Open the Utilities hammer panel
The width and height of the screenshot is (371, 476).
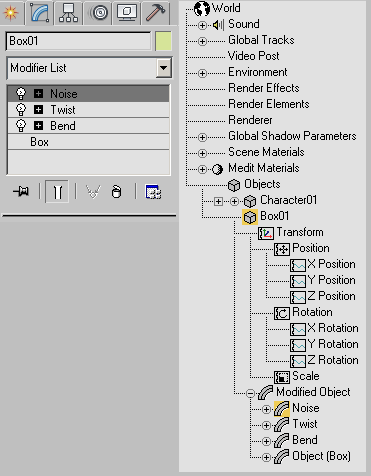click(x=155, y=13)
